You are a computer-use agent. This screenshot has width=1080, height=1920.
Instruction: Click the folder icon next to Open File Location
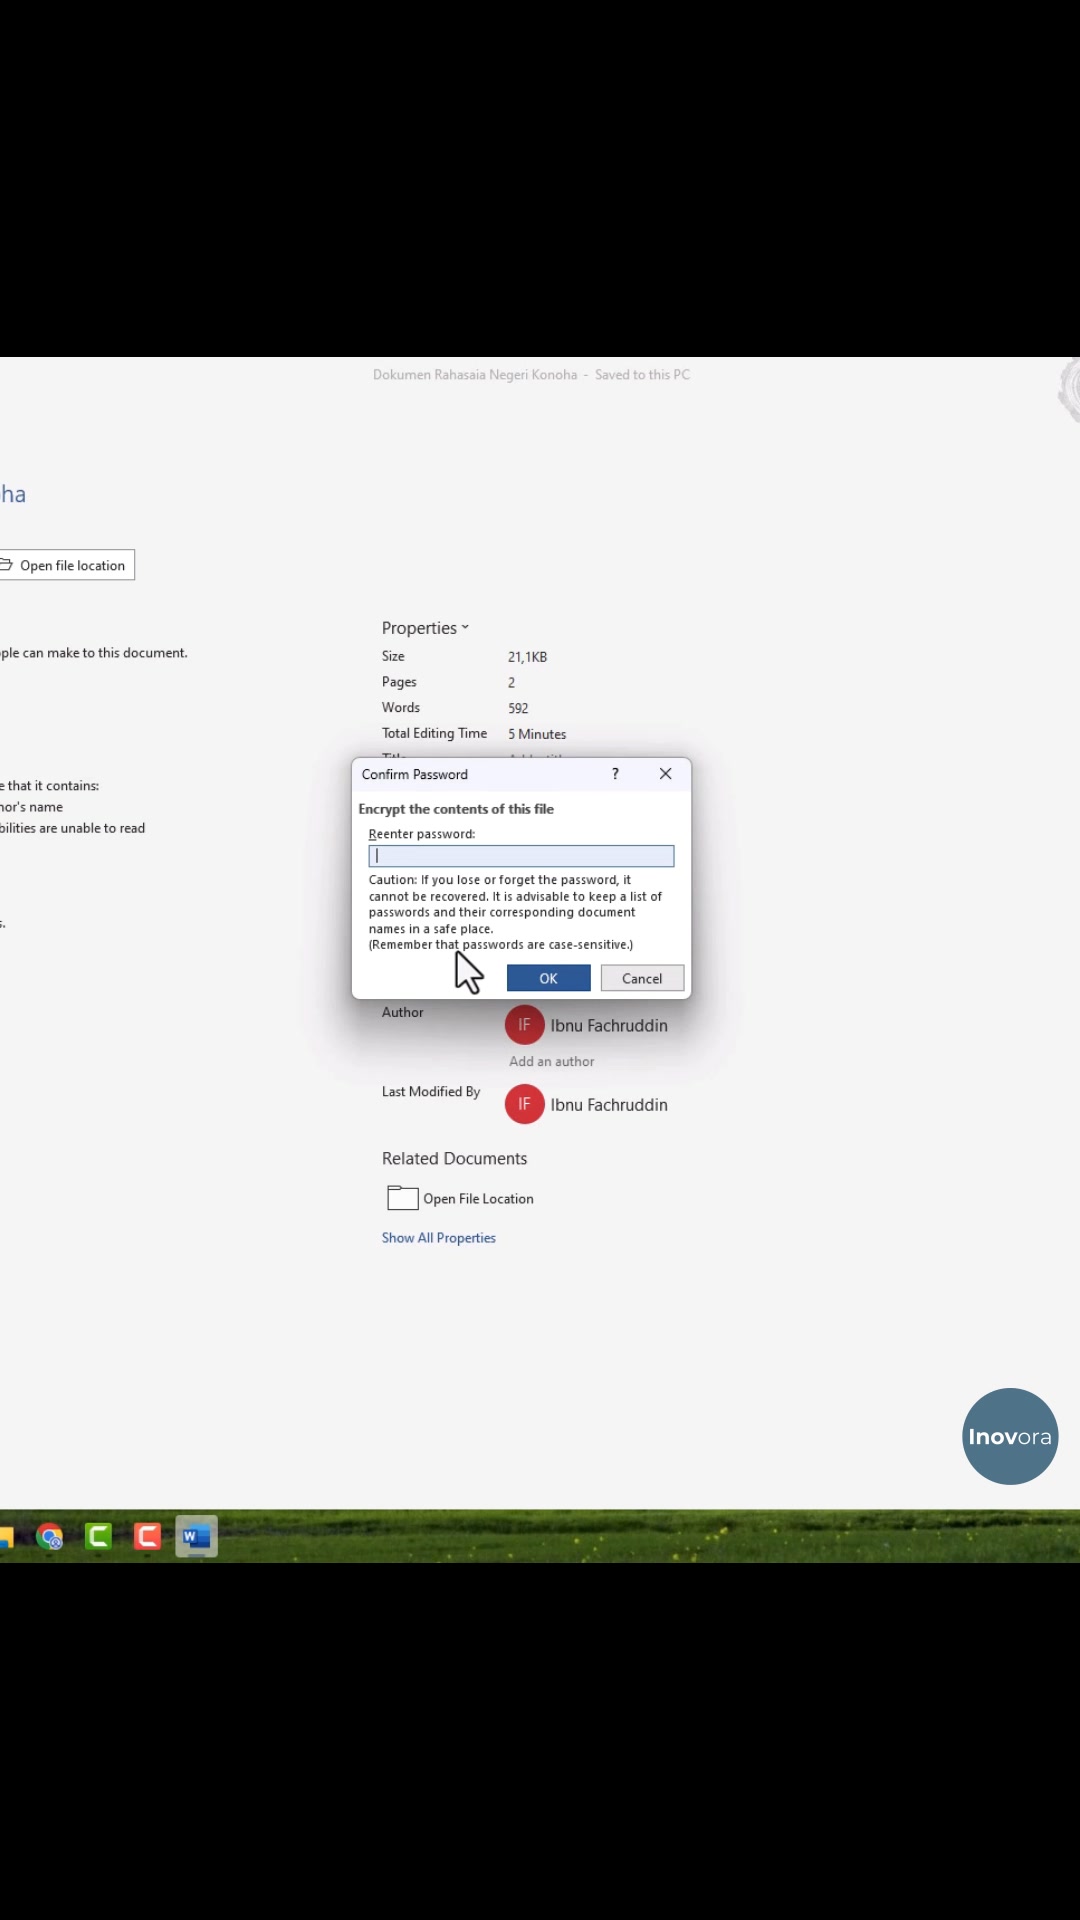(402, 1198)
